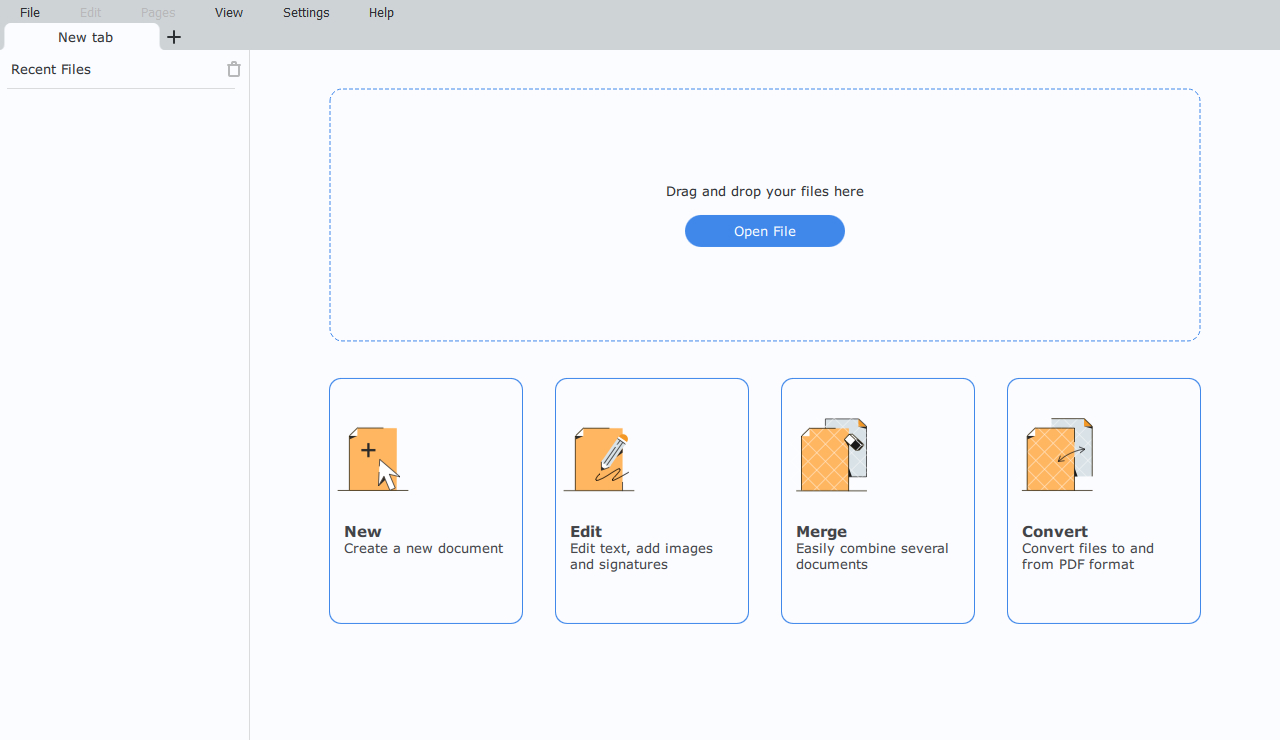This screenshot has width=1280, height=740.
Task: Click the Merge documents icon
Action: (831, 454)
